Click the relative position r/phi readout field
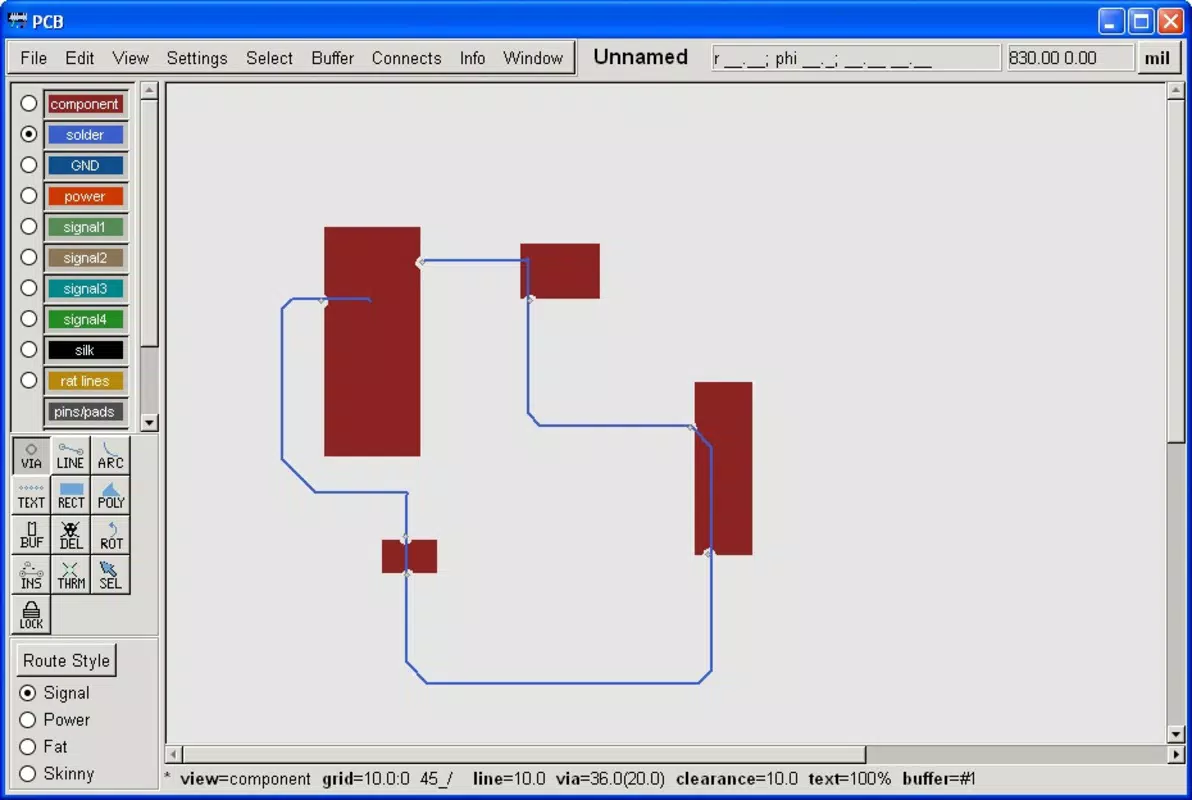Image resolution: width=1192 pixels, height=800 pixels. pyautogui.click(x=856, y=58)
